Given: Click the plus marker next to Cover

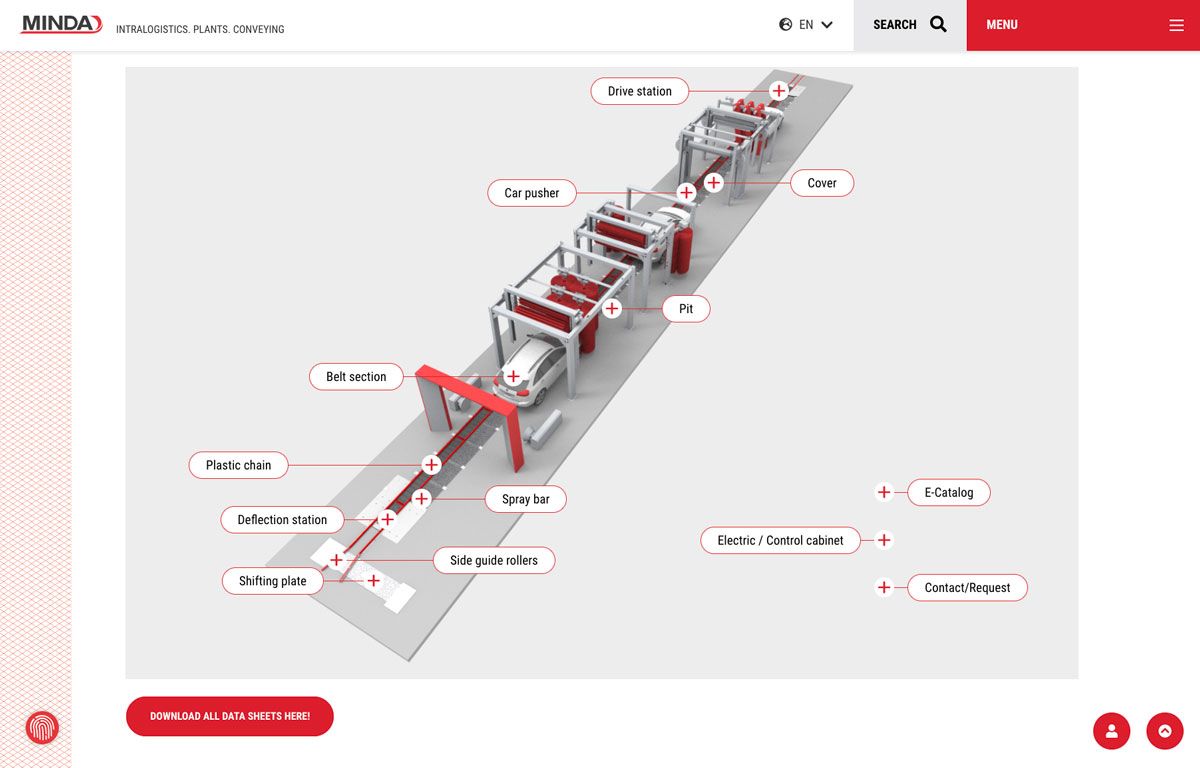Looking at the screenshot, I should point(713,183).
